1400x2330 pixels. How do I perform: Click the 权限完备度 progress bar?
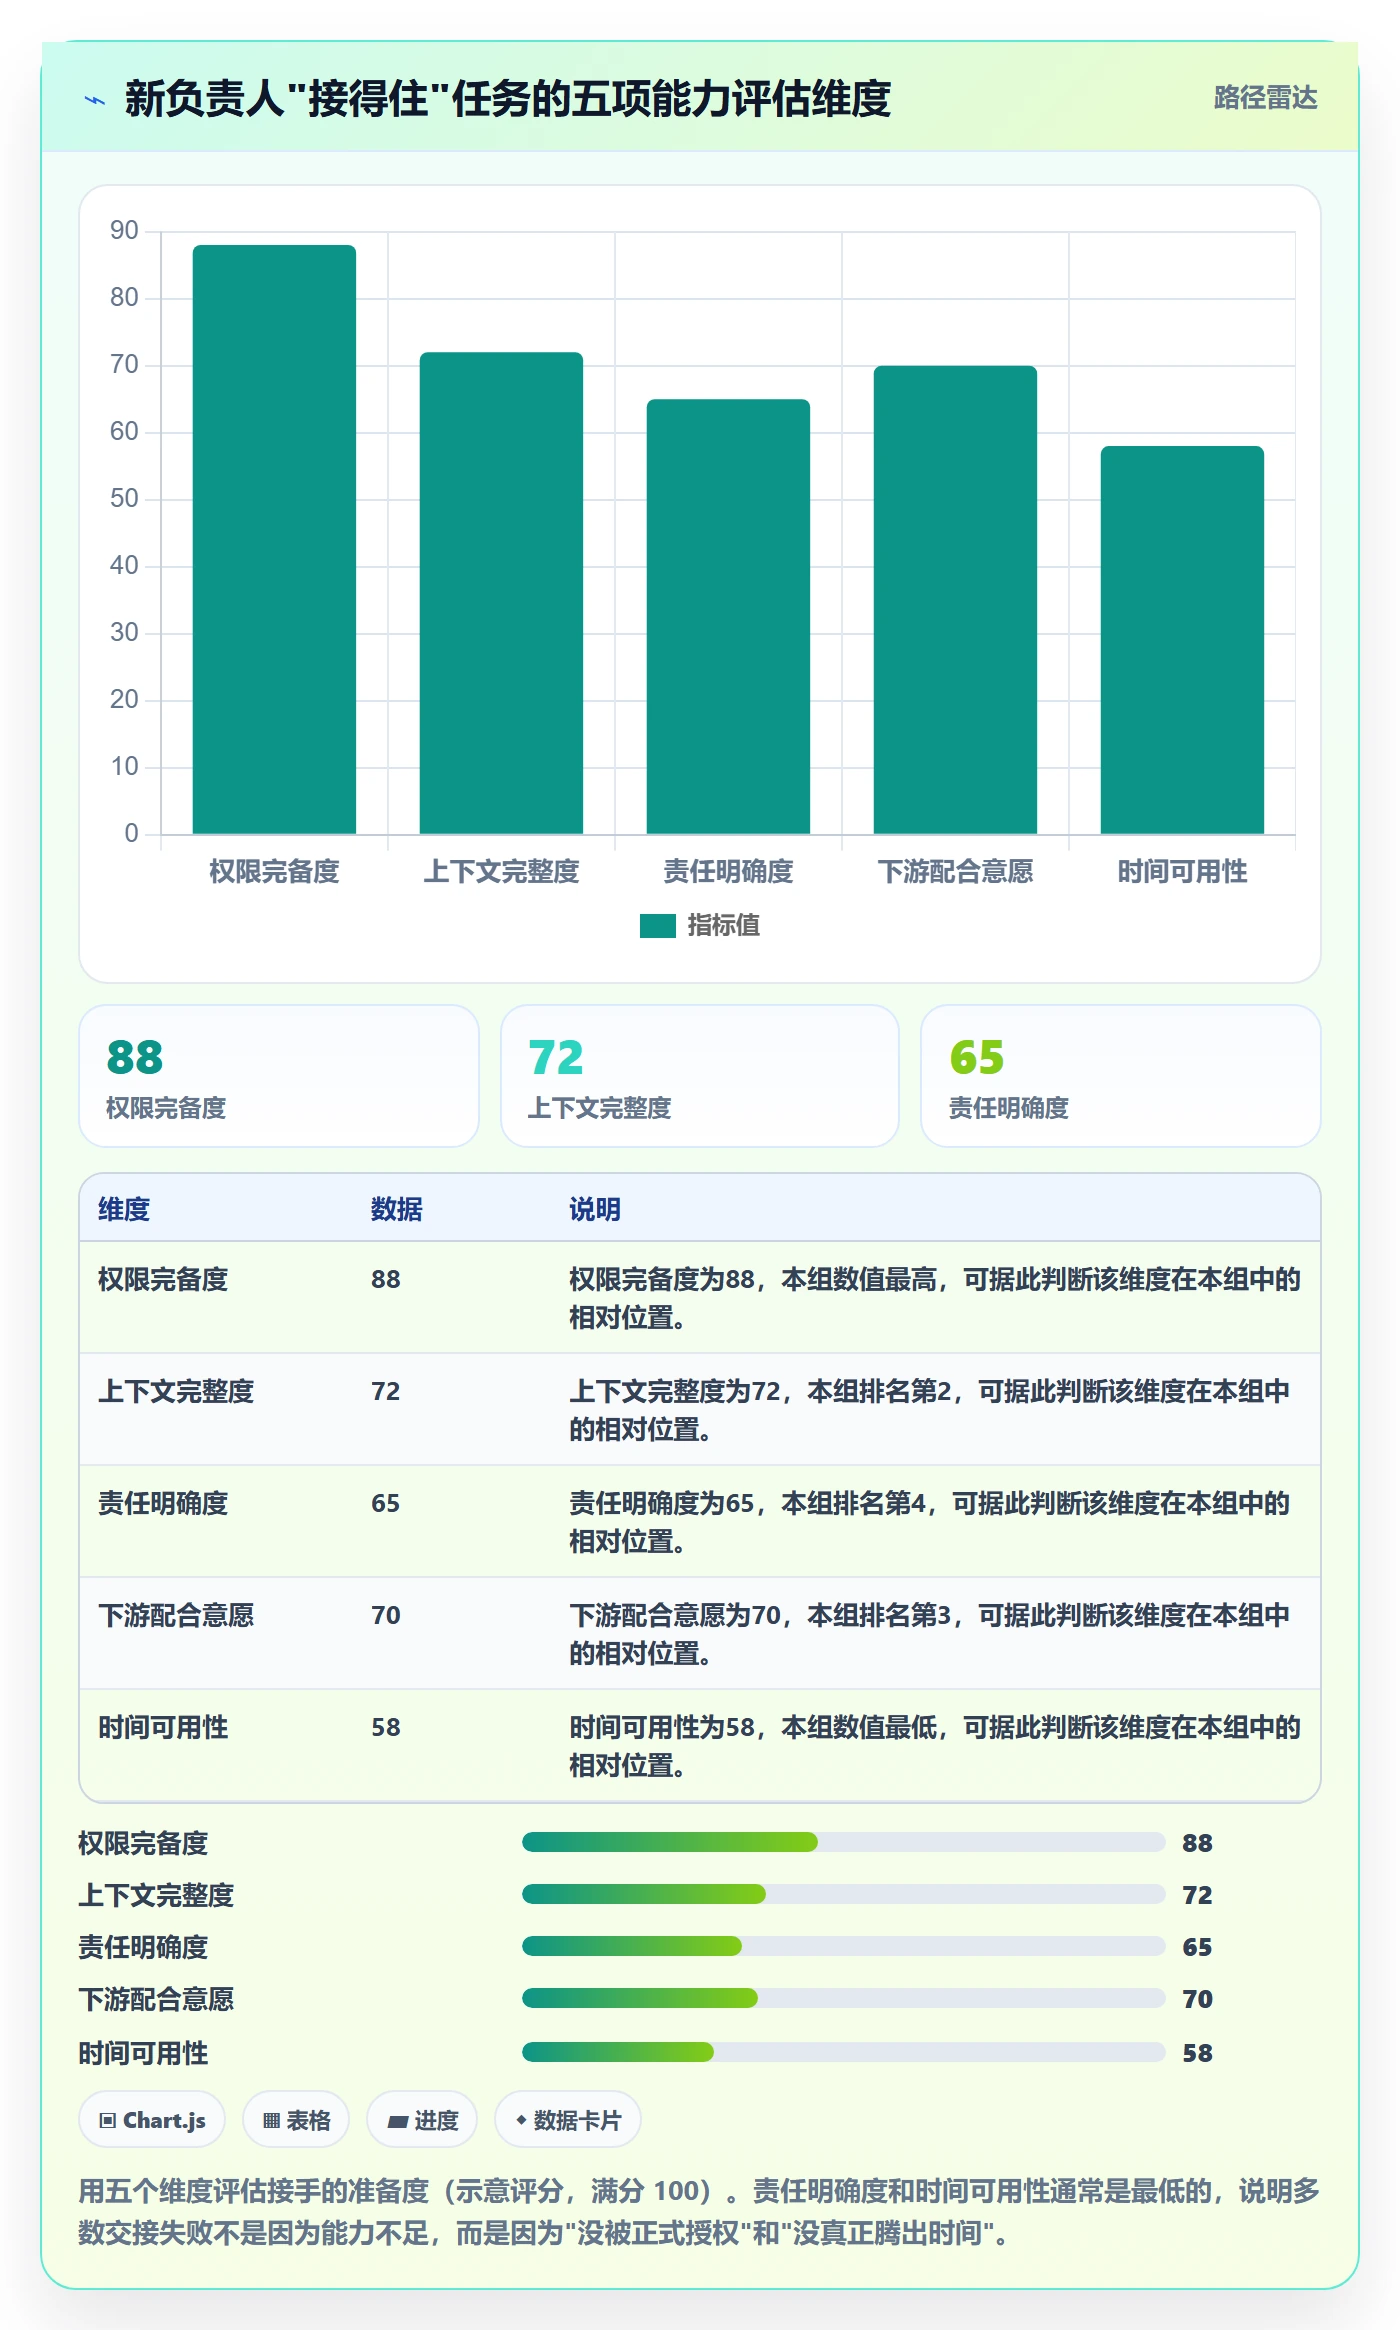pos(844,1842)
